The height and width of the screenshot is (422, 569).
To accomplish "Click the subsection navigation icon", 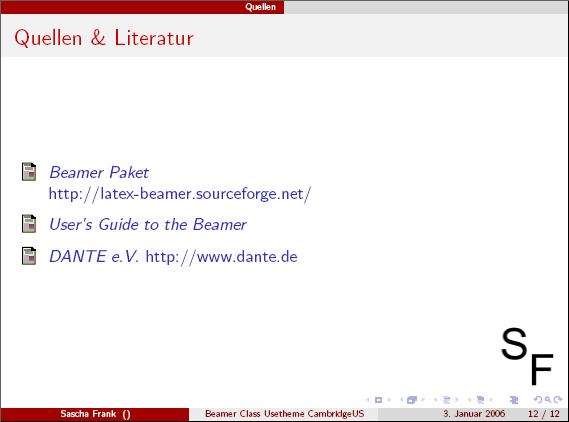I will pos(446,400).
